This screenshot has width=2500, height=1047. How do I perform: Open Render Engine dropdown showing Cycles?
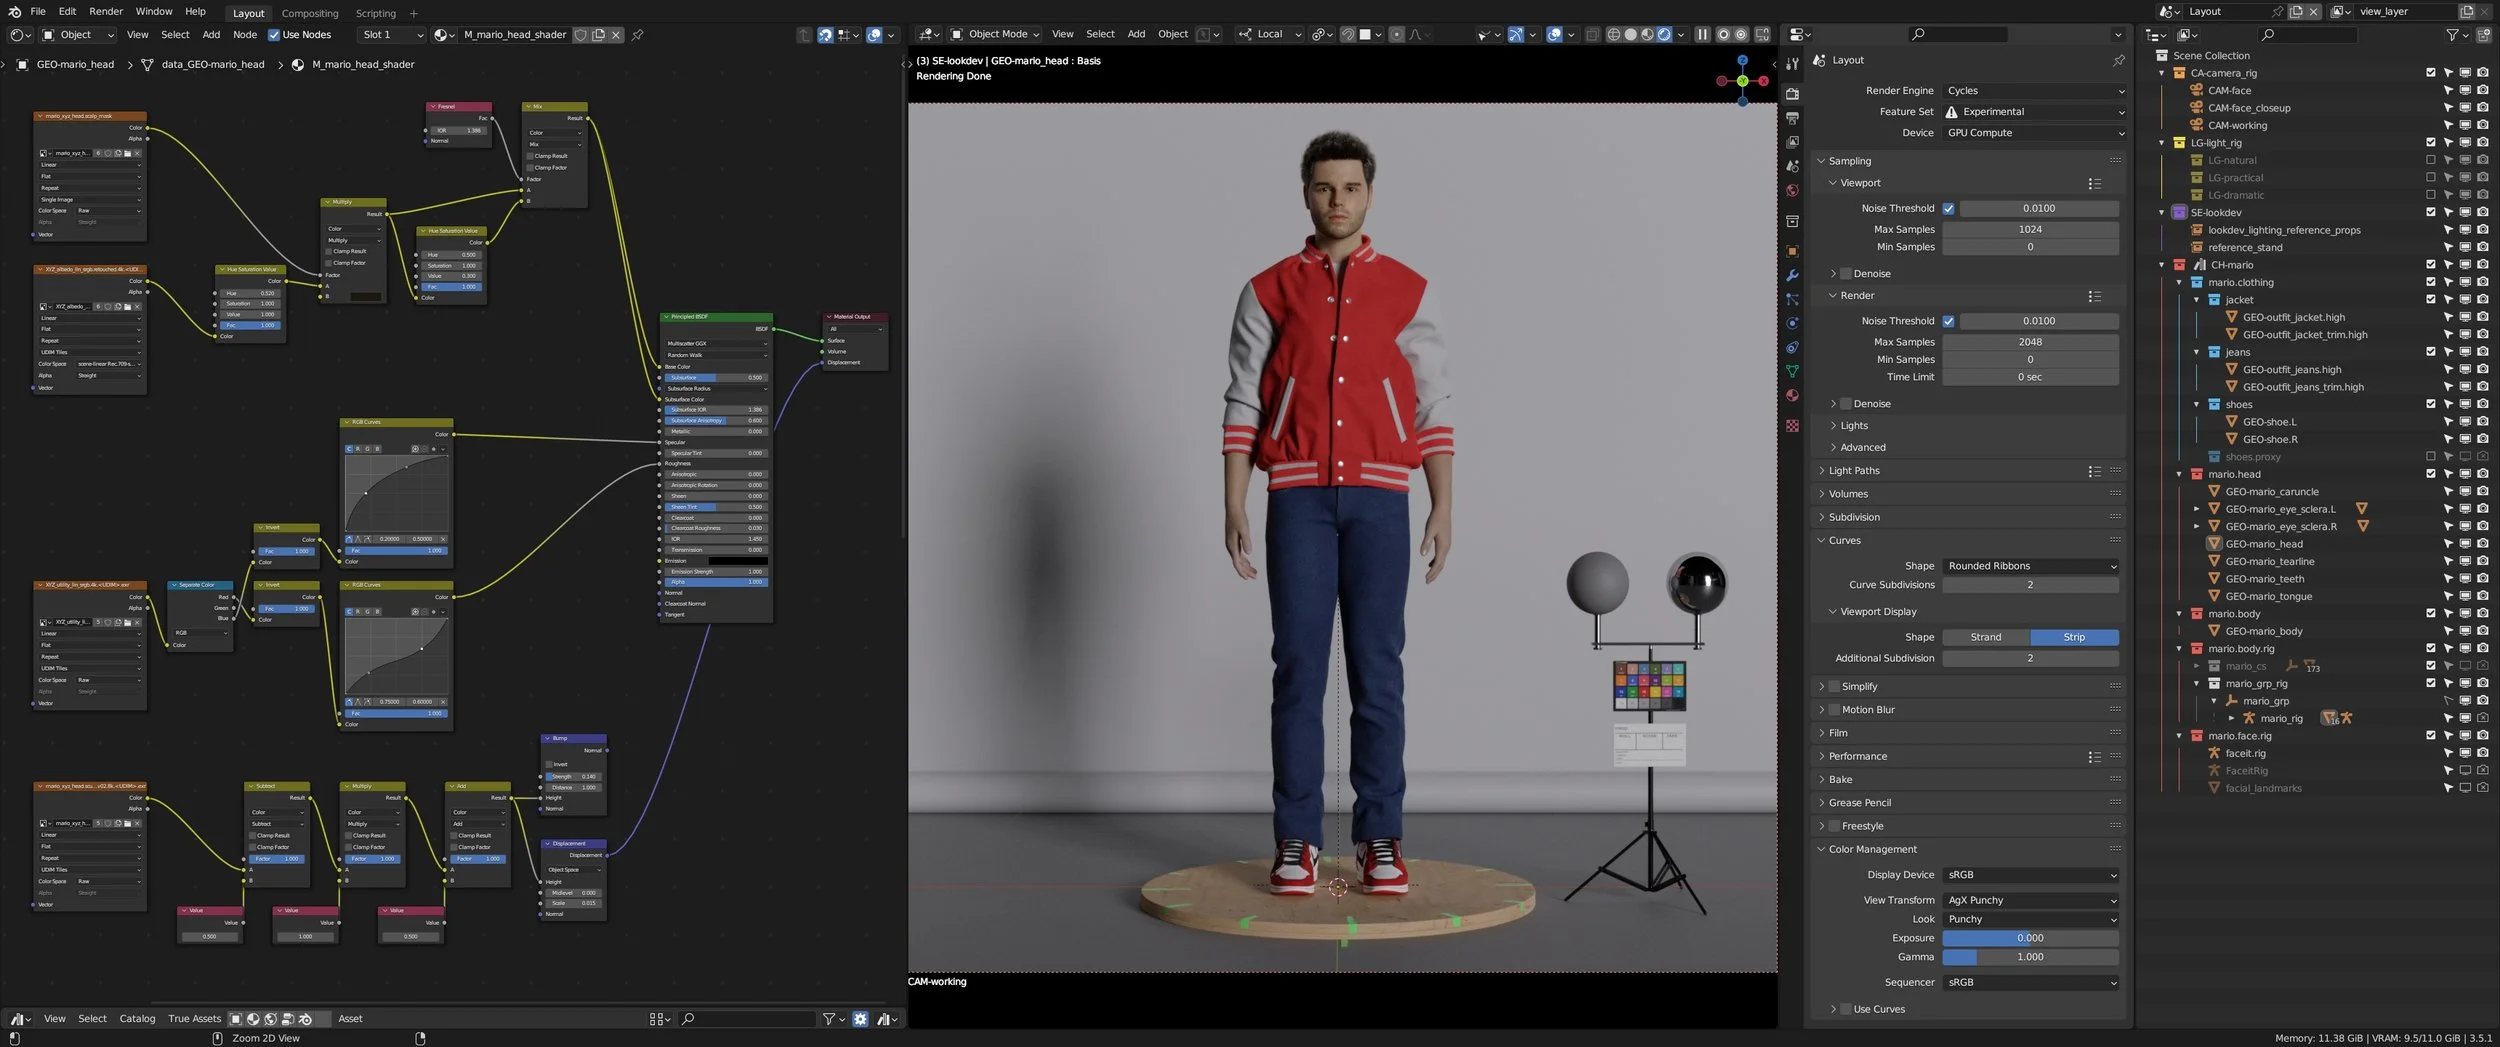point(2034,91)
